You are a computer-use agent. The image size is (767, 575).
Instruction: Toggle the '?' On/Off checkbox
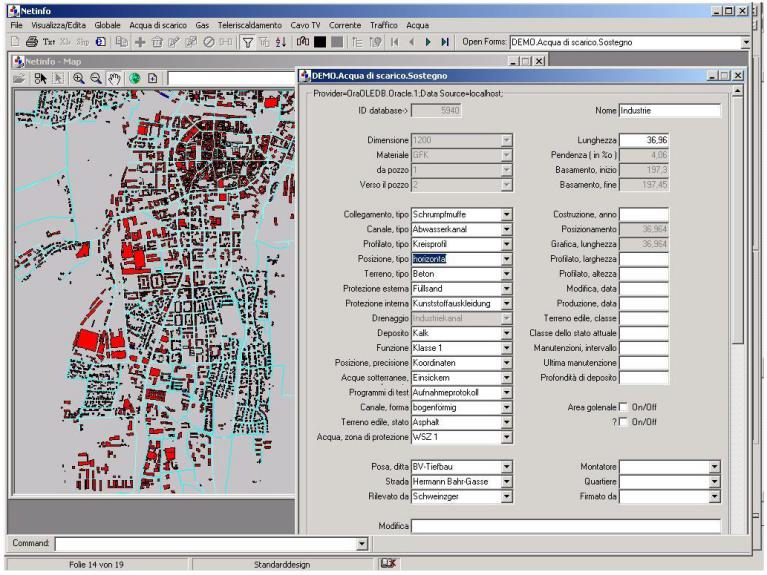click(x=624, y=421)
